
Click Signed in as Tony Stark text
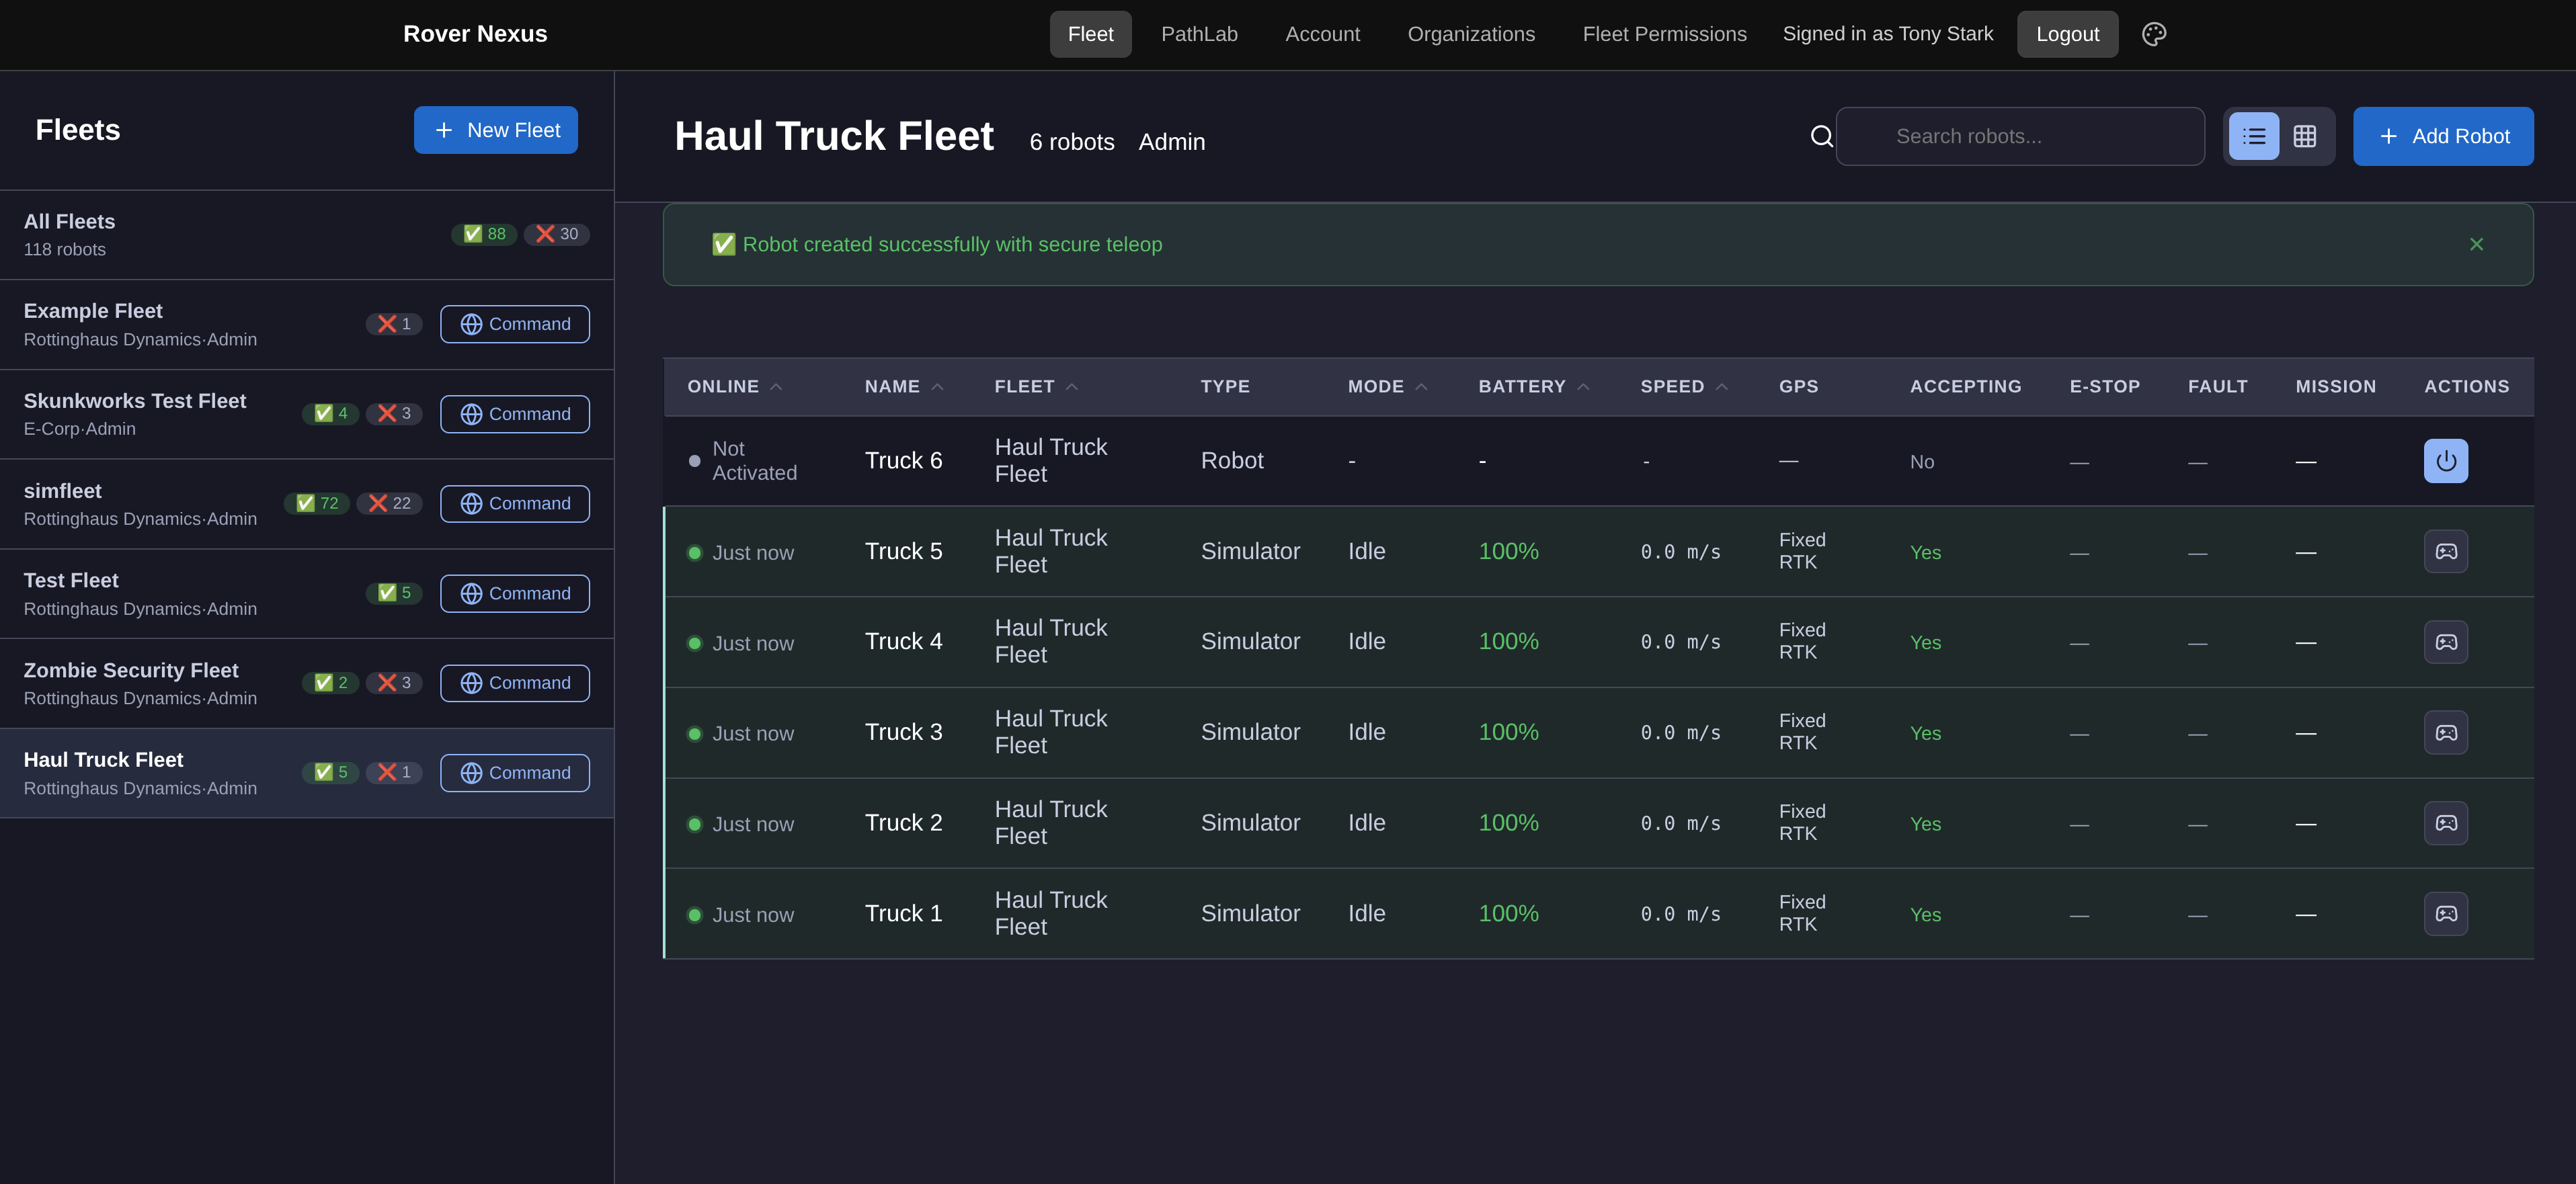[x=1887, y=34]
